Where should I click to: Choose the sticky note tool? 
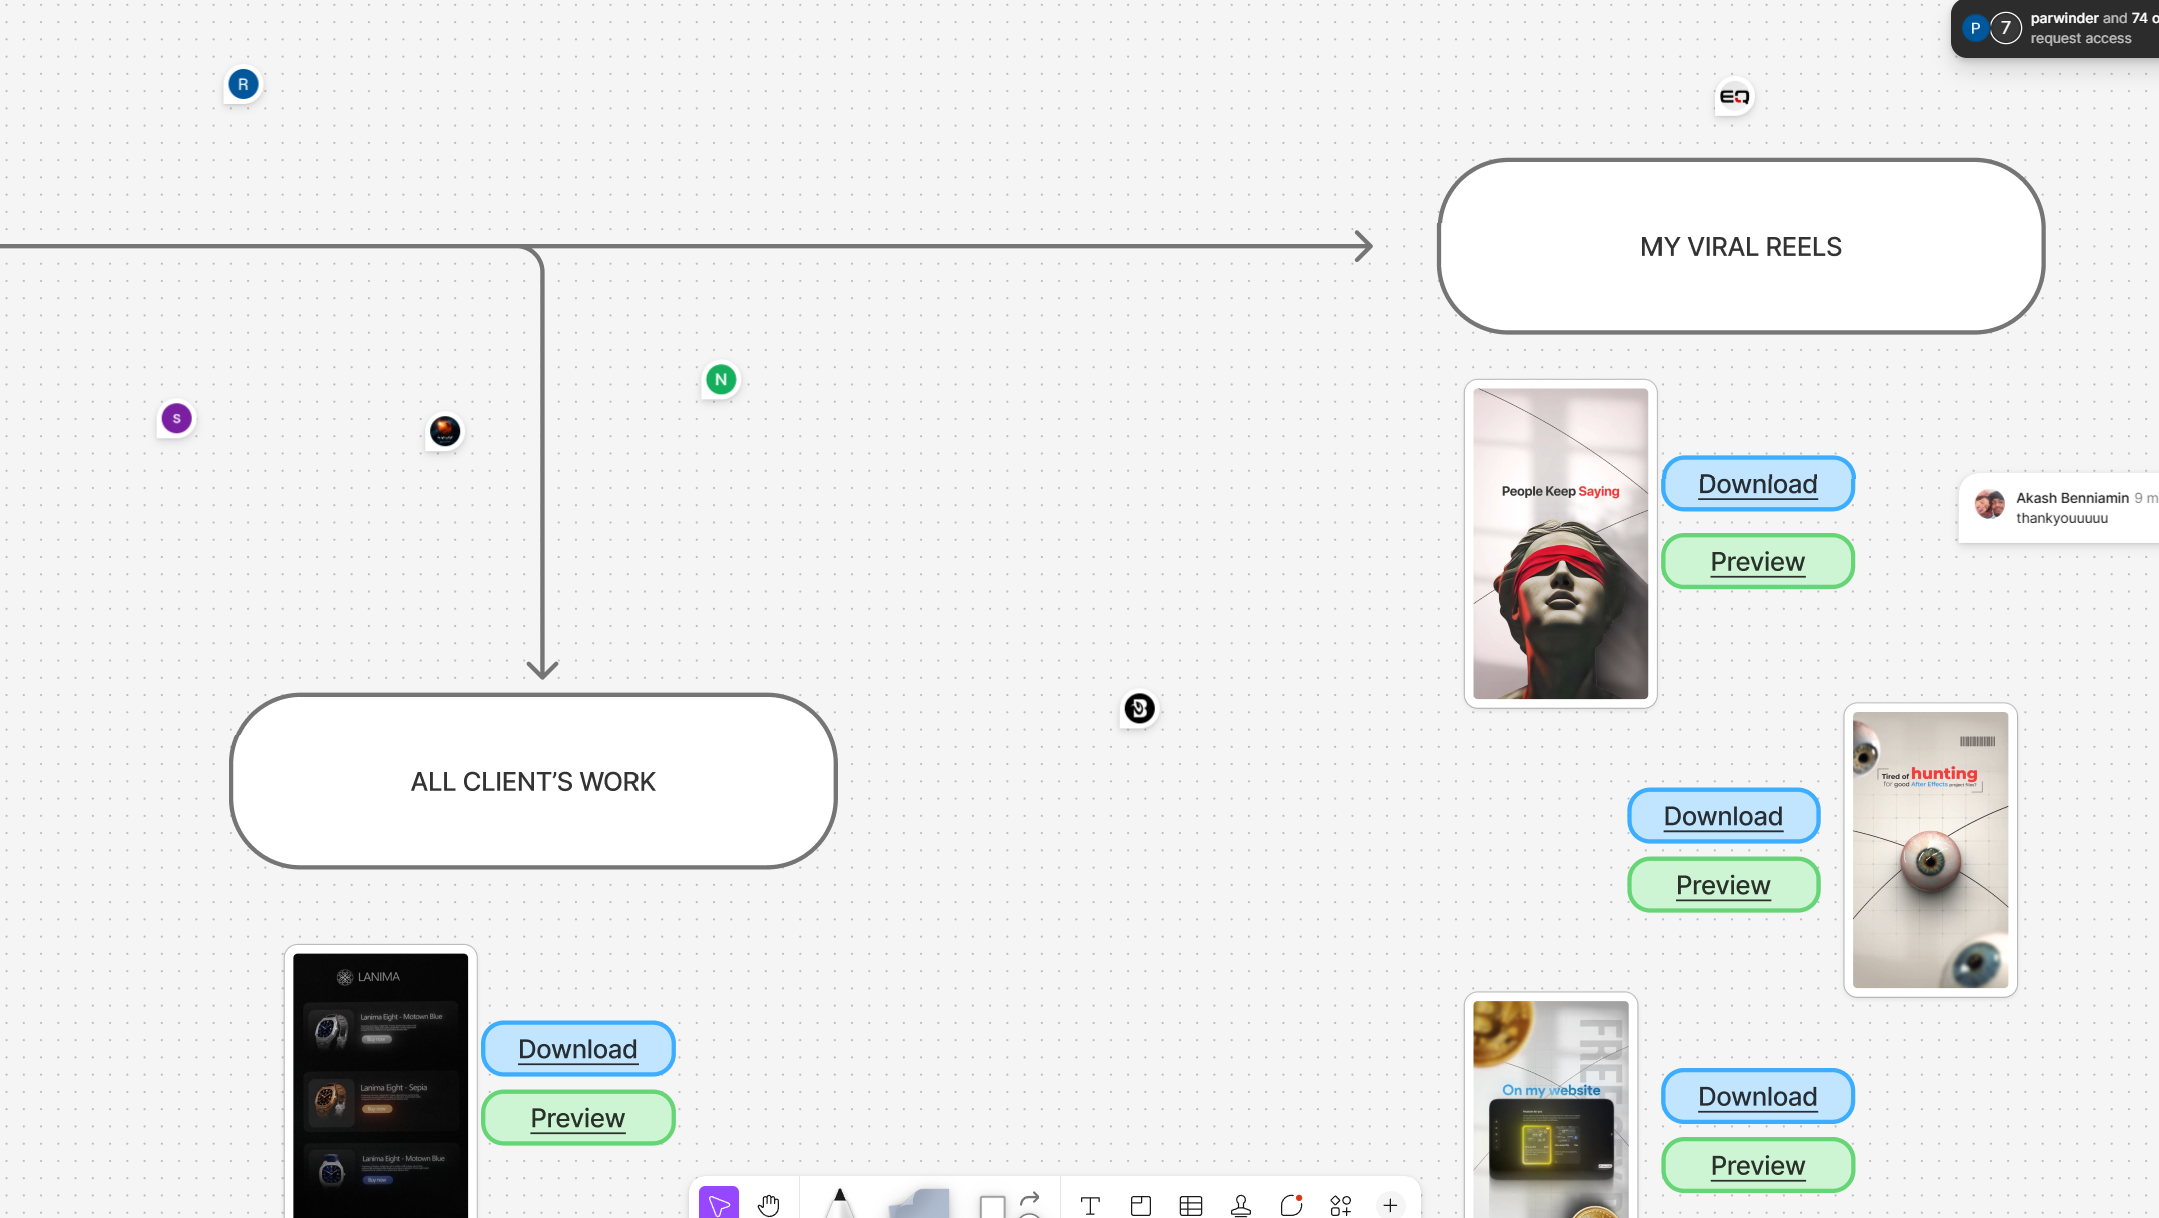pos(919,1204)
